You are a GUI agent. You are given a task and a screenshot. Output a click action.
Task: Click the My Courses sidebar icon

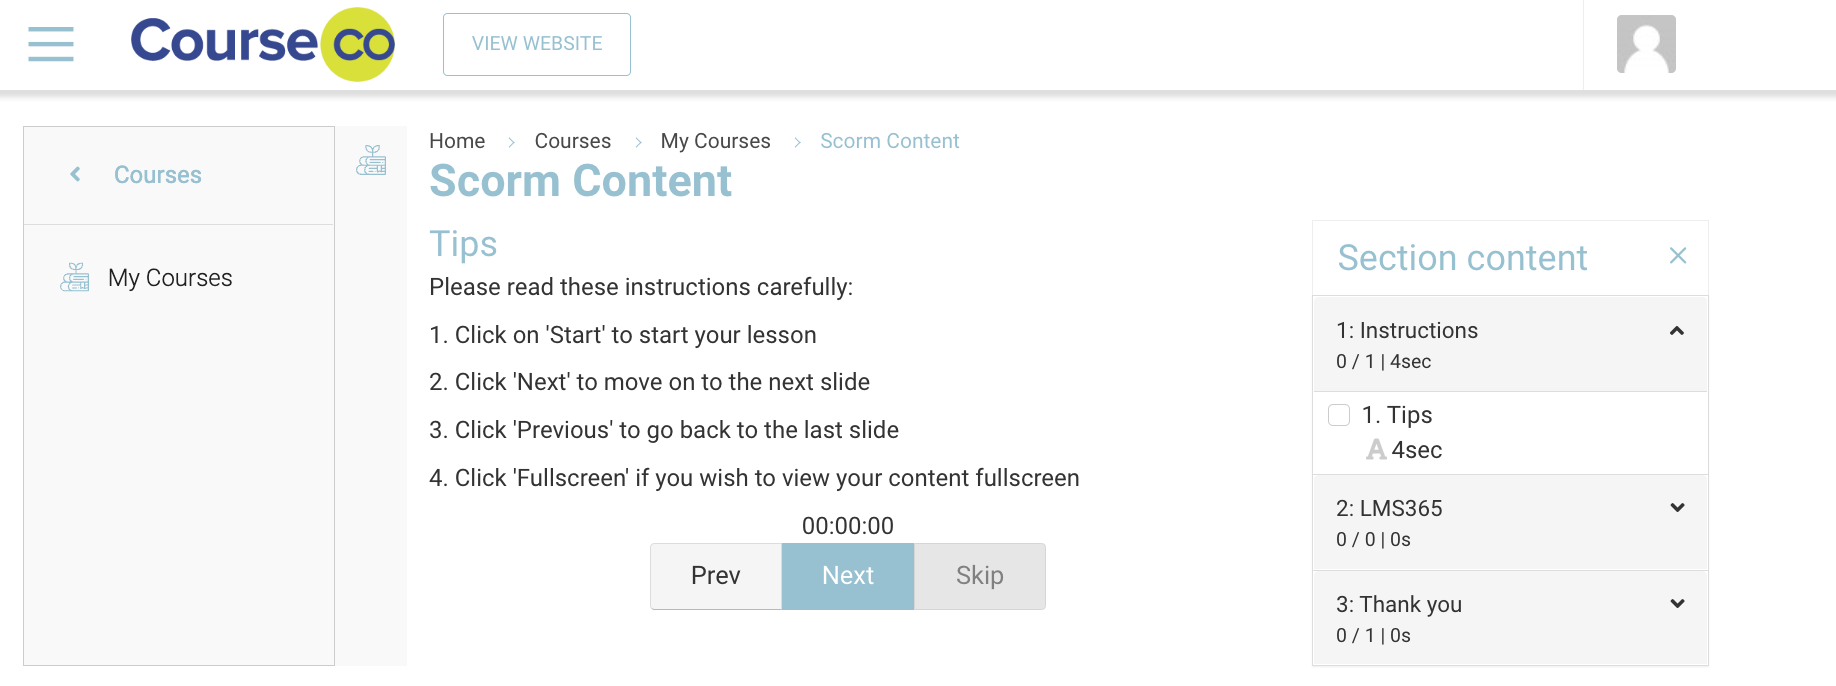[x=75, y=278]
